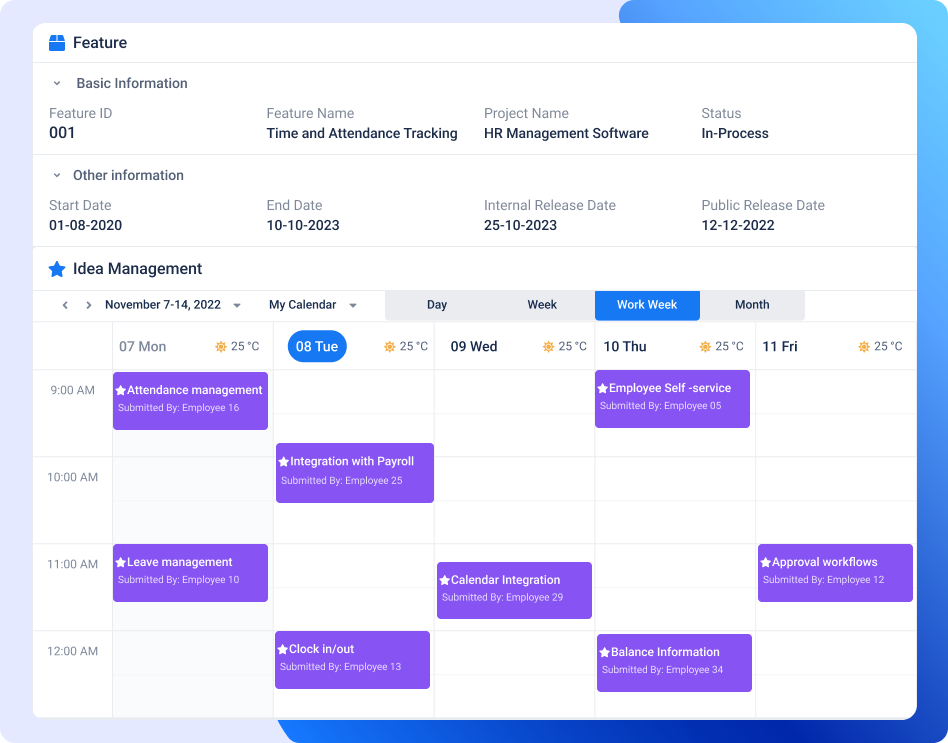Select the 09 Wed day header
This screenshot has height=743, width=948.
click(474, 347)
